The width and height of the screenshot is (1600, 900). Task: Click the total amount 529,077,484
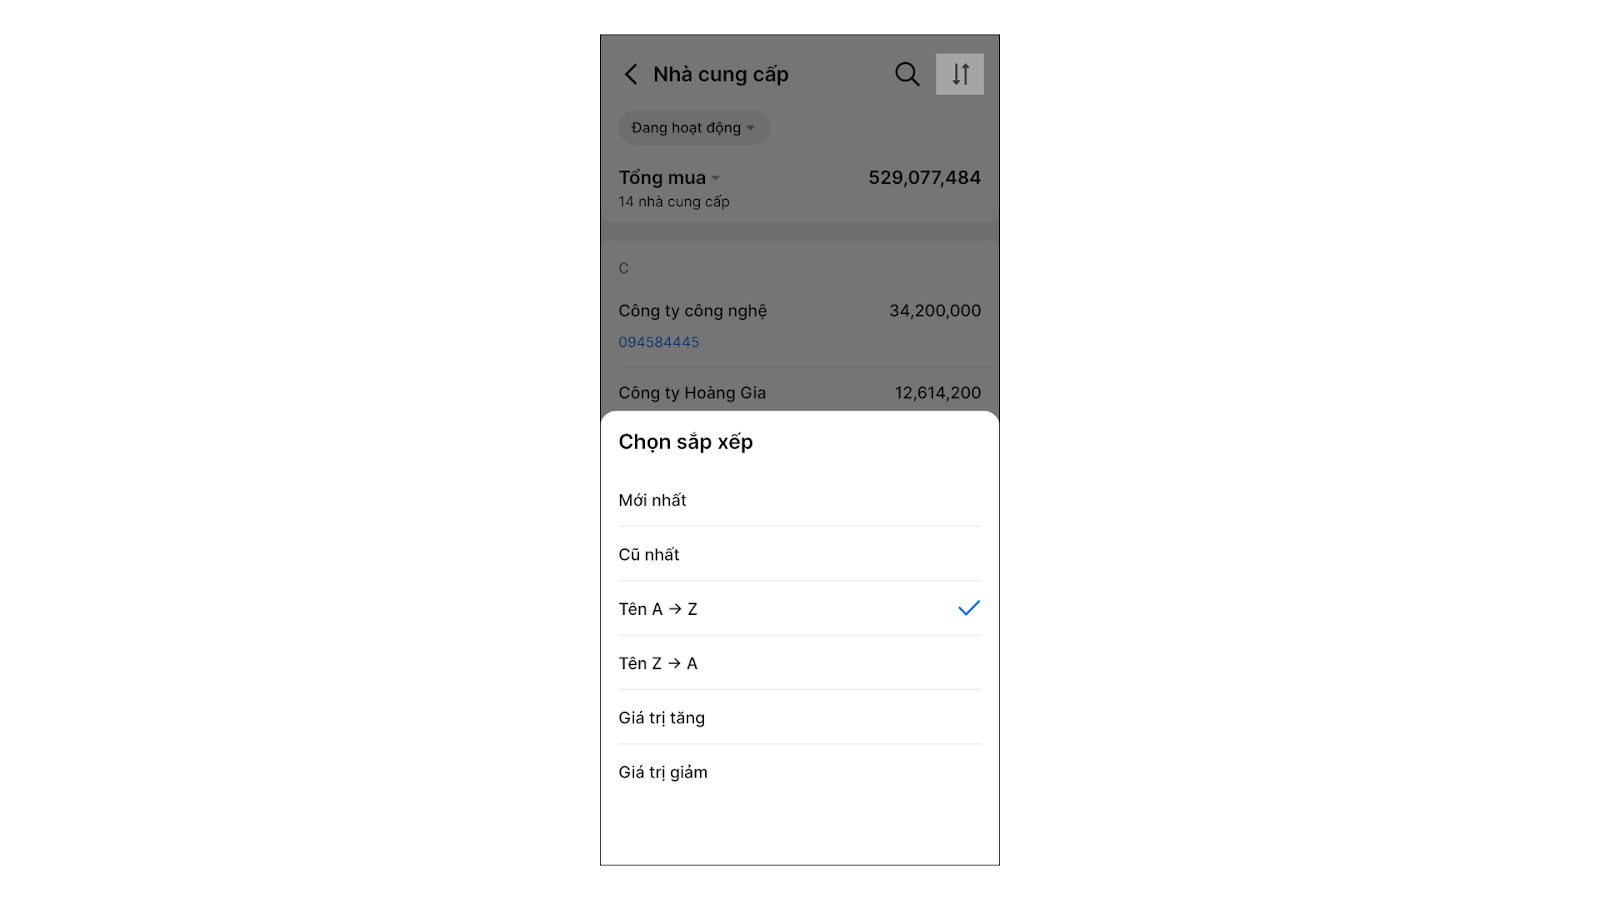tap(924, 178)
